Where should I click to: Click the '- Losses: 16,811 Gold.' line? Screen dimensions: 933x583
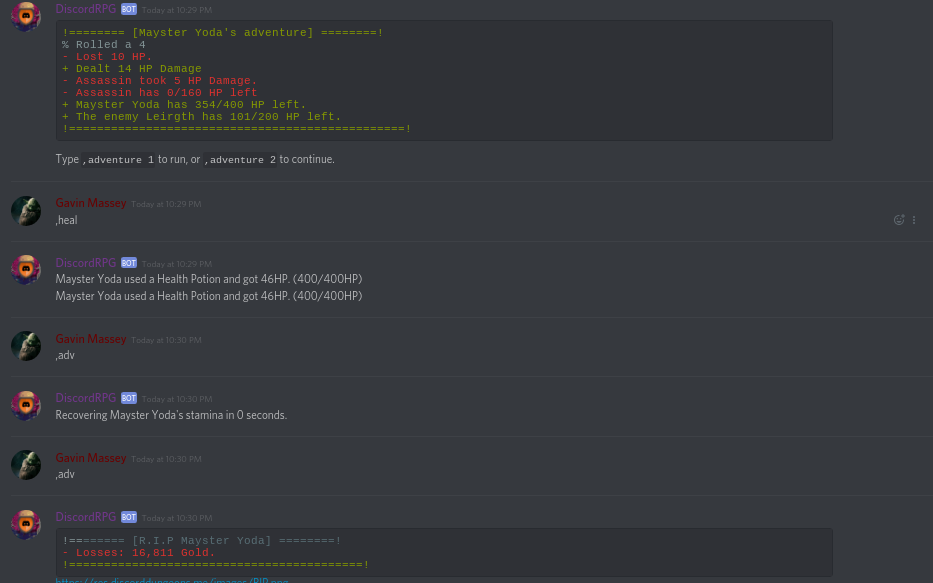[x=139, y=553]
